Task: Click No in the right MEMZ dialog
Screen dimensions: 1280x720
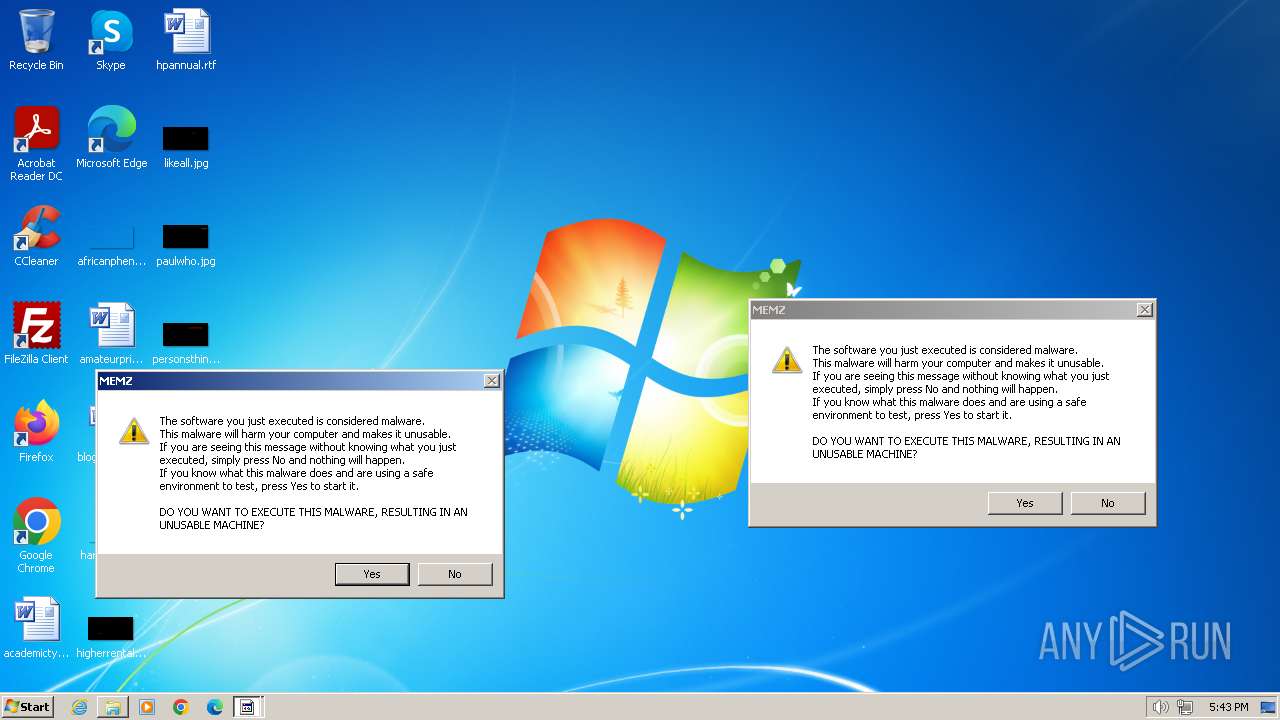Action: click(x=1108, y=503)
